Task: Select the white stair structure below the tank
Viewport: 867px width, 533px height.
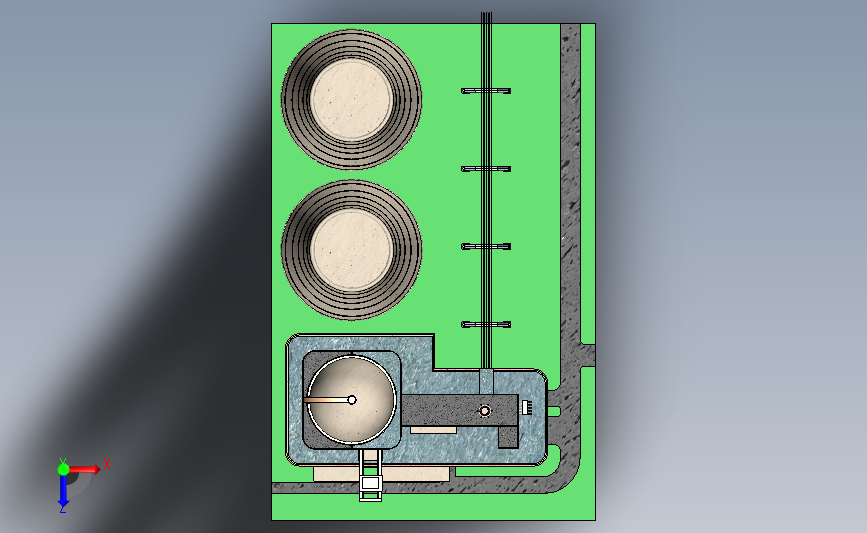Action: pyautogui.click(x=370, y=474)
